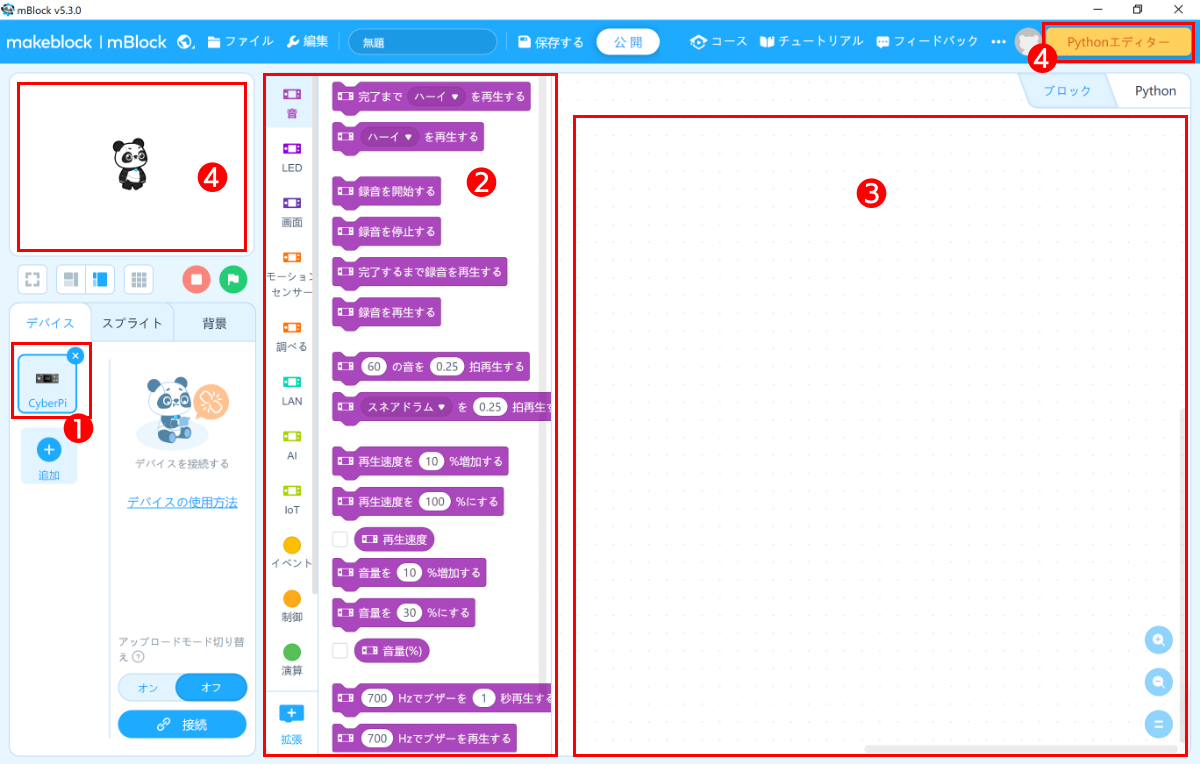1200x764 pixels.
Task: Add a new device with 追加
Action: coord(49,458)
